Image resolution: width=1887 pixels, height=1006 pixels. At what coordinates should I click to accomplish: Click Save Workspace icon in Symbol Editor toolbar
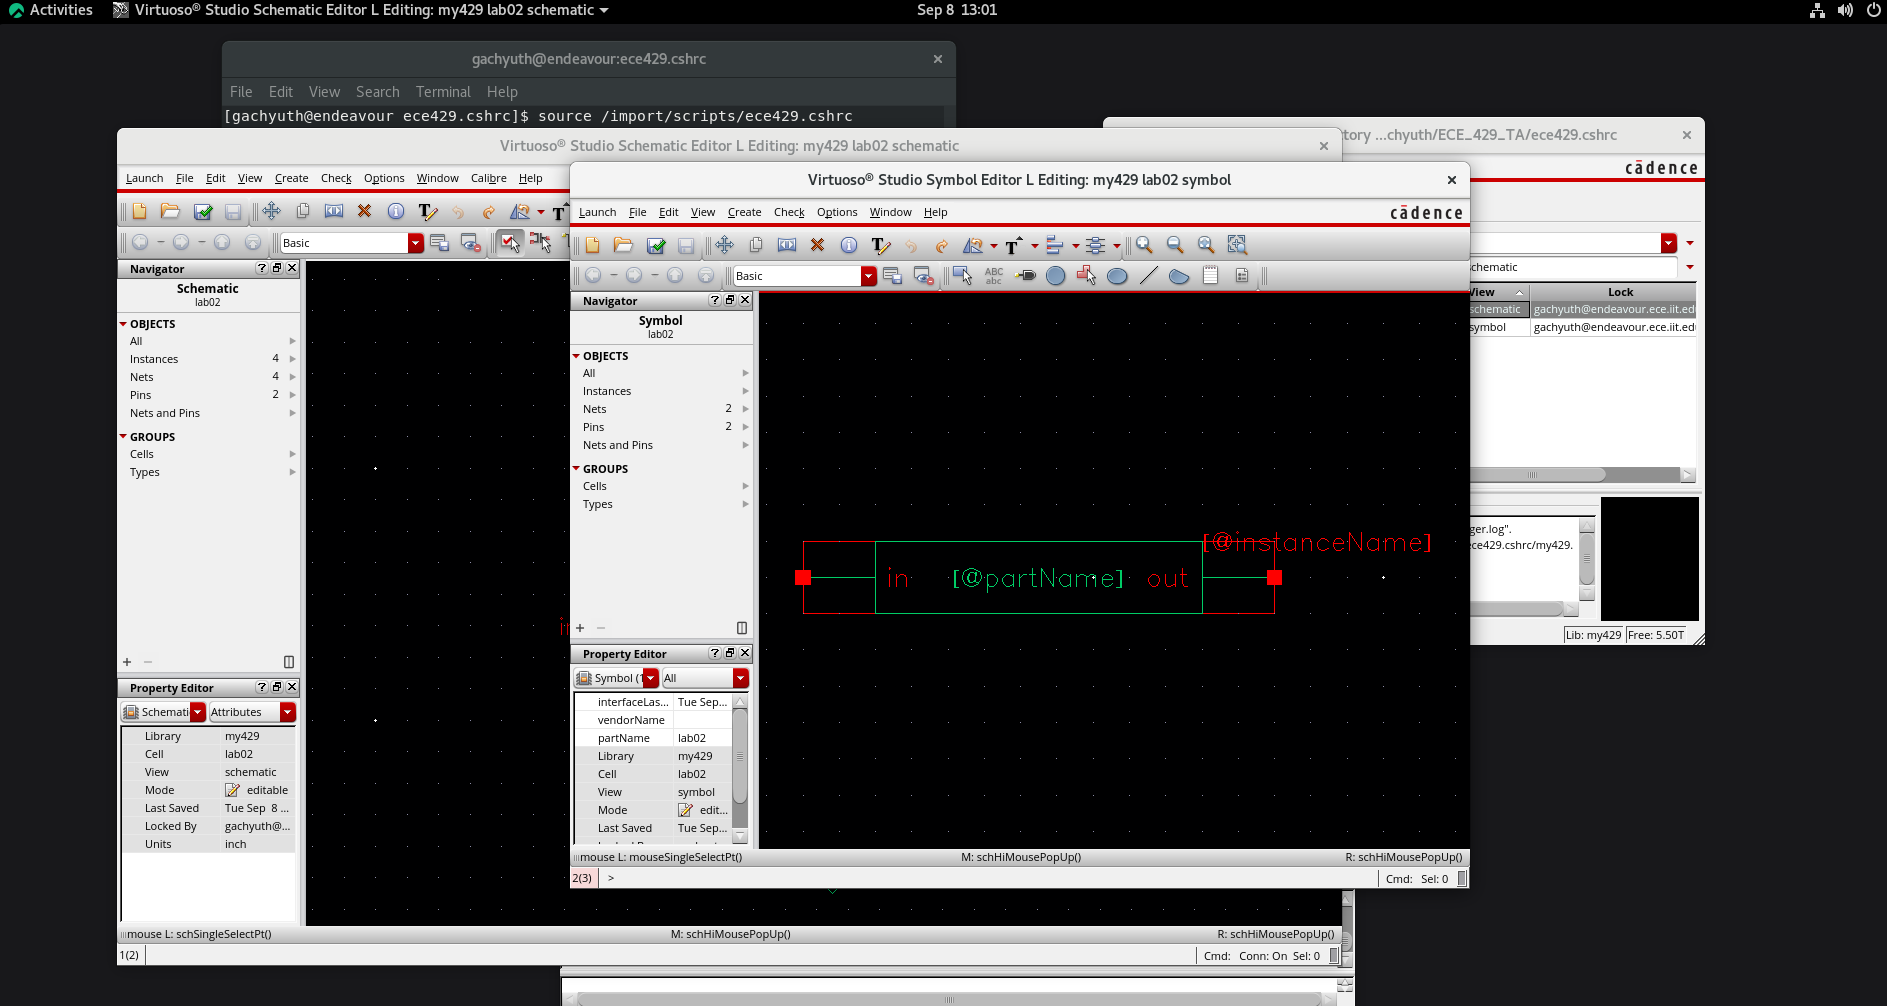[x=892, y=276]
